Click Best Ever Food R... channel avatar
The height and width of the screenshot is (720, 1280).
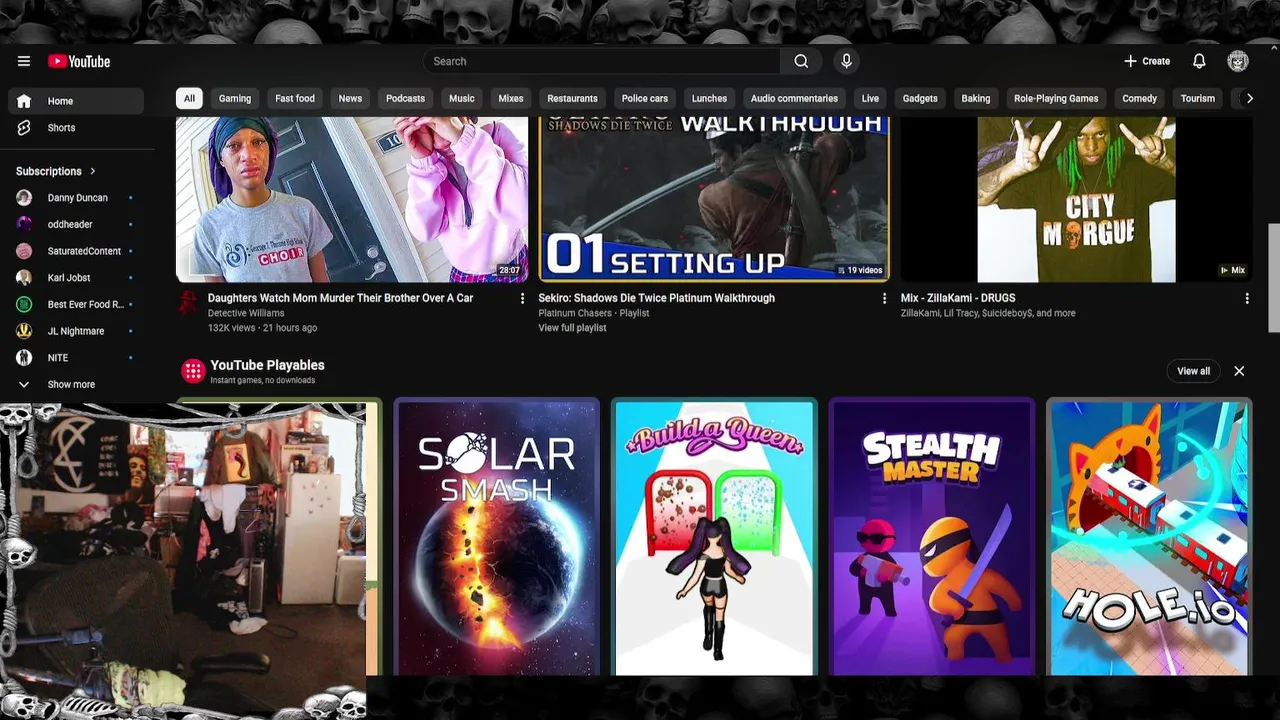[x=24, y=304]
